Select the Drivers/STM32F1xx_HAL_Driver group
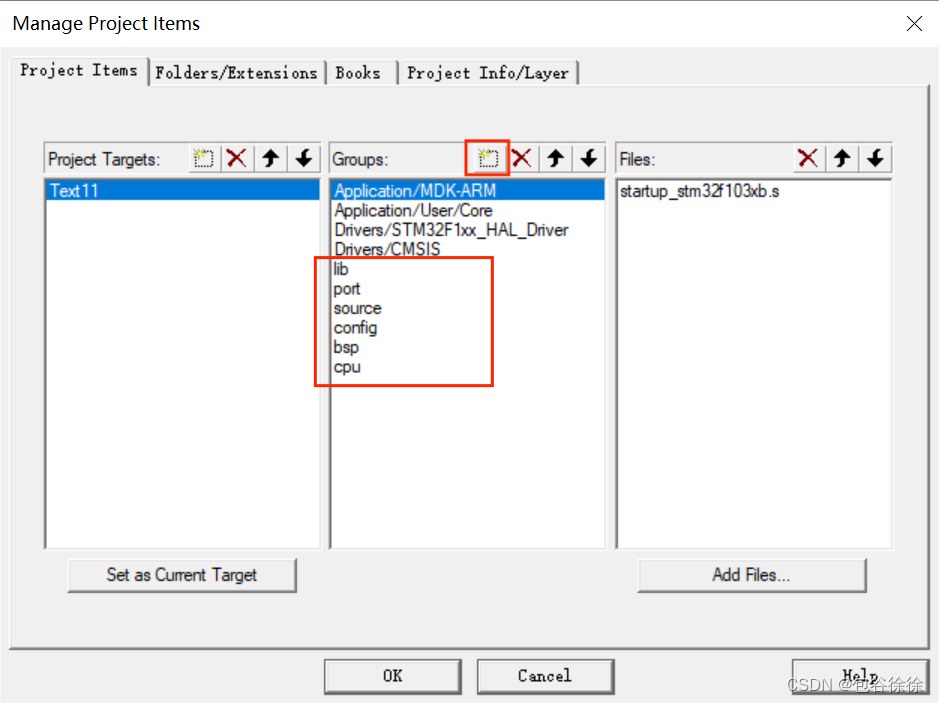This screenshot has width=939, height=703. click(467, 230)
